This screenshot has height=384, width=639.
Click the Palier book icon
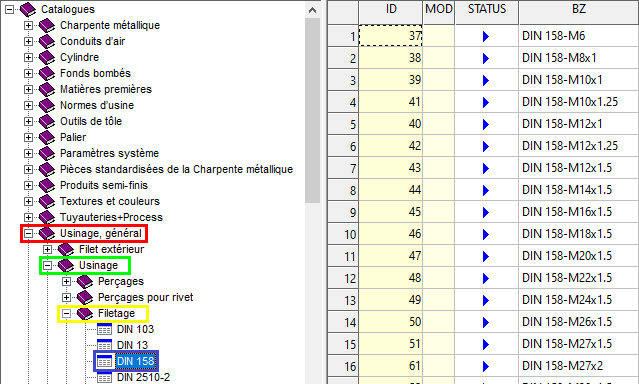(x=47, y=137)
